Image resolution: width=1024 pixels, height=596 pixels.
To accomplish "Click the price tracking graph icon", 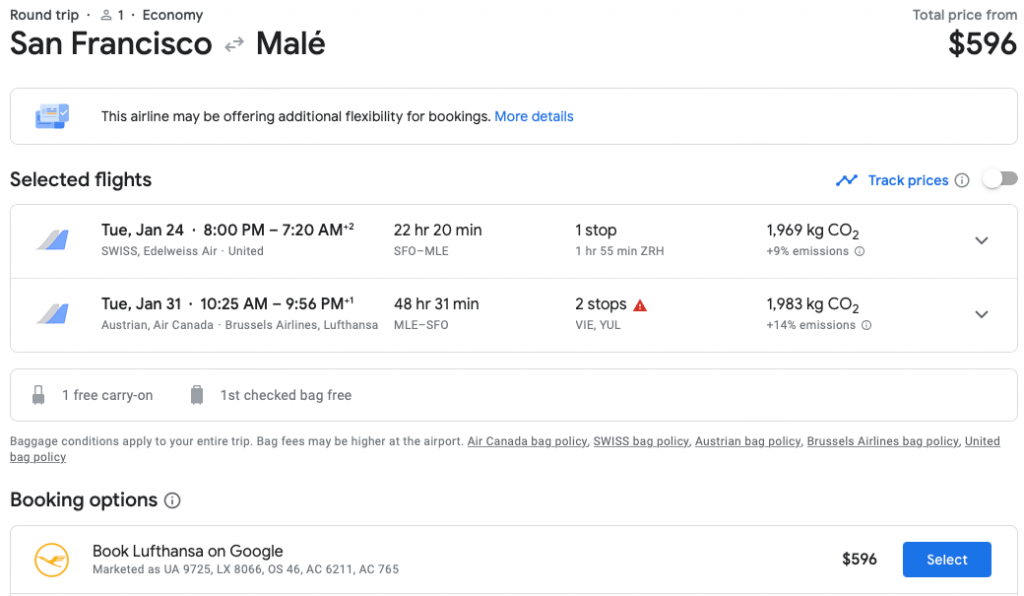I will (847, 181).
